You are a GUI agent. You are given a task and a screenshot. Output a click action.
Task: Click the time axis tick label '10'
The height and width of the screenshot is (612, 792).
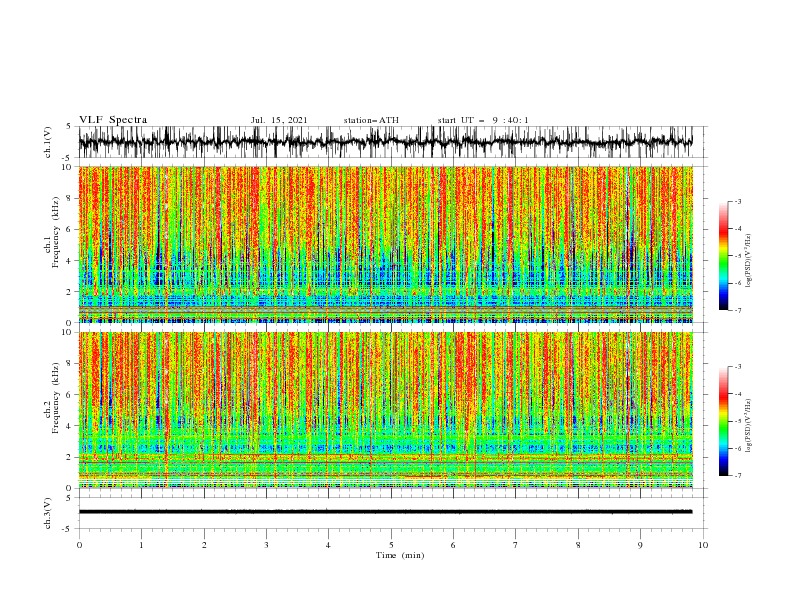pyautogui.click(x=703, y=545)
